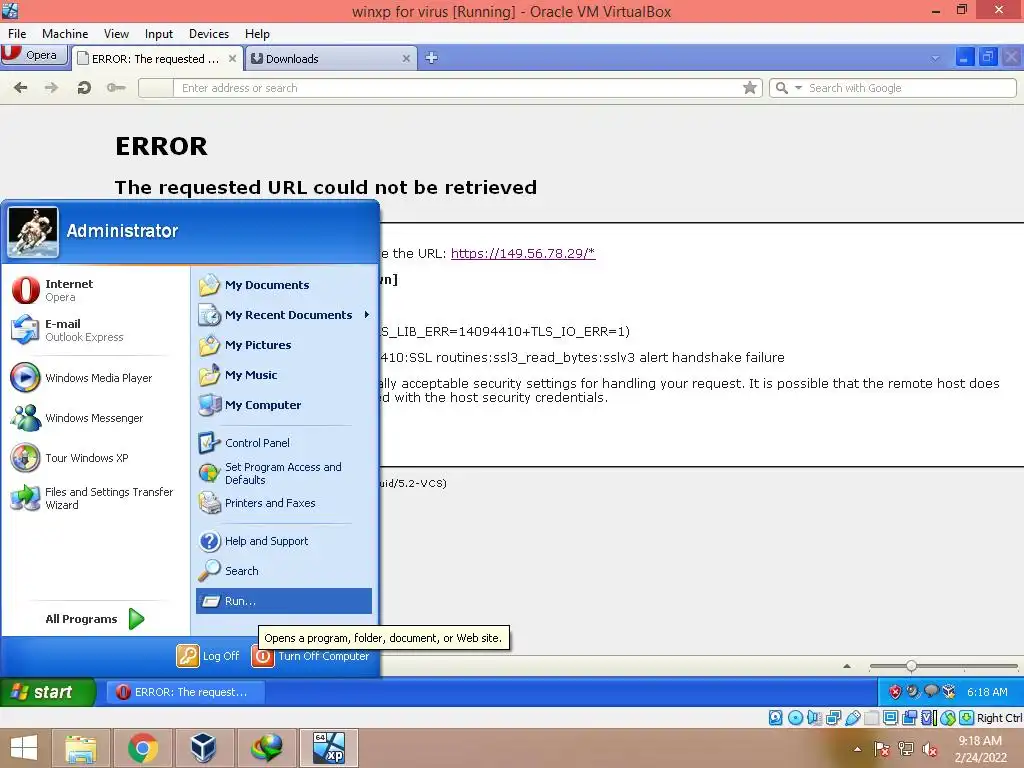Viewport: 1024px width, 768px height.
Task: Open search engine dropdown arrow
Action: (x=798, y=88)
